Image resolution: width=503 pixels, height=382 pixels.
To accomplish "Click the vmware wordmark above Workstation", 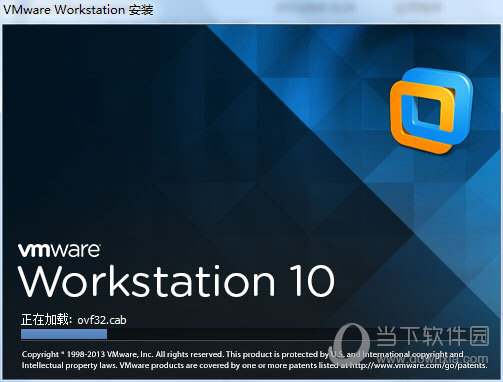I will click(x=59, y=250).
